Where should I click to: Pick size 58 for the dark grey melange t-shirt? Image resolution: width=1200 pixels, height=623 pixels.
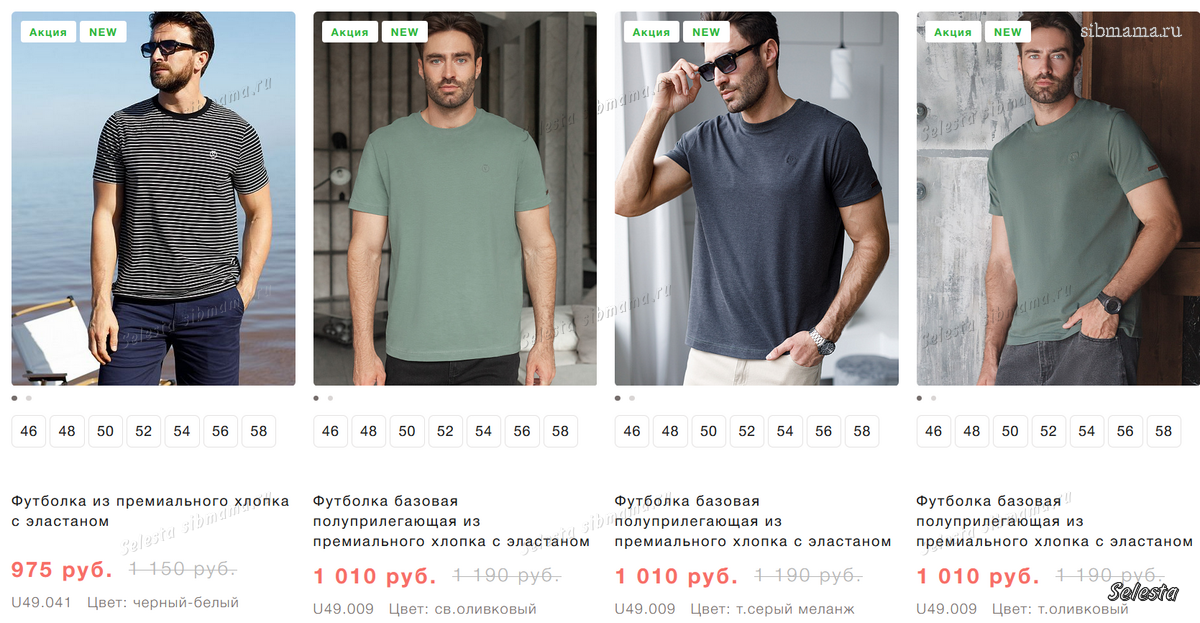[862, 431]
